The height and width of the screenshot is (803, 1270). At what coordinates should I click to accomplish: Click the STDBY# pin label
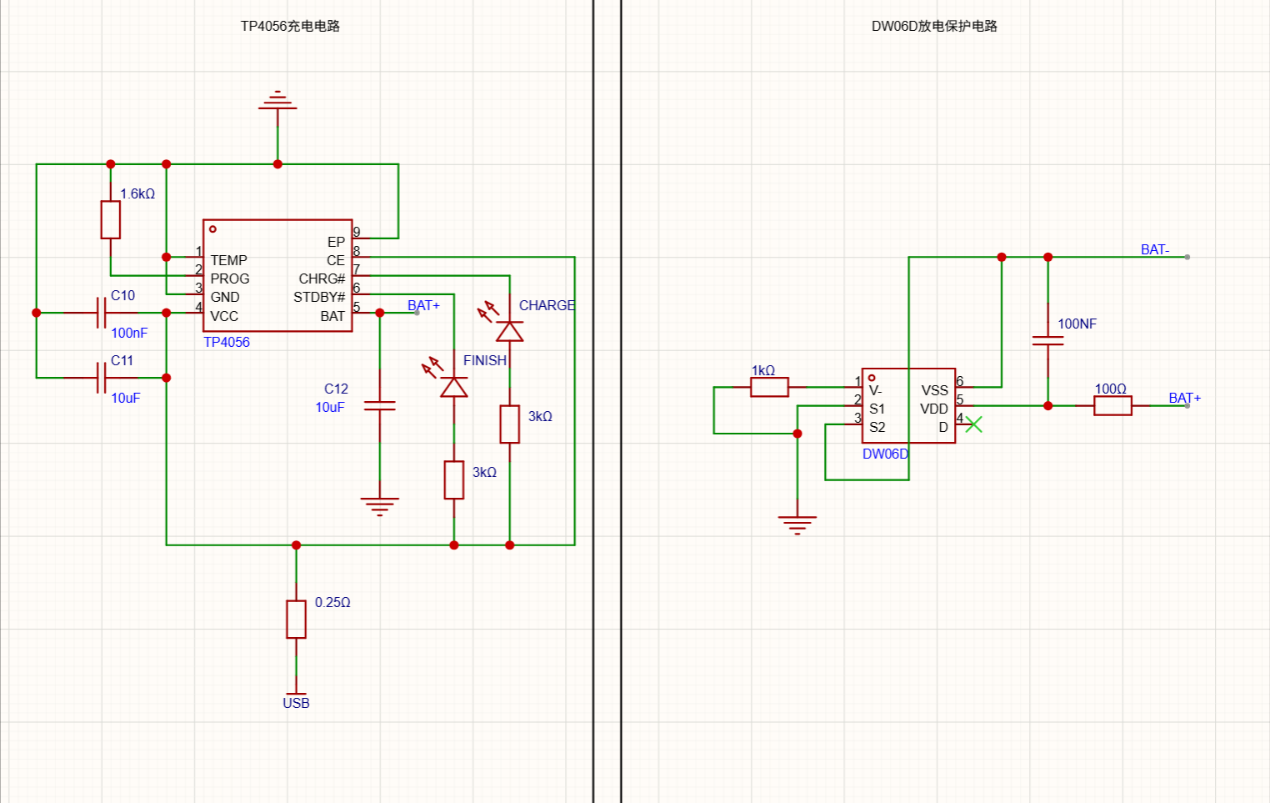(x=319, y=297)
